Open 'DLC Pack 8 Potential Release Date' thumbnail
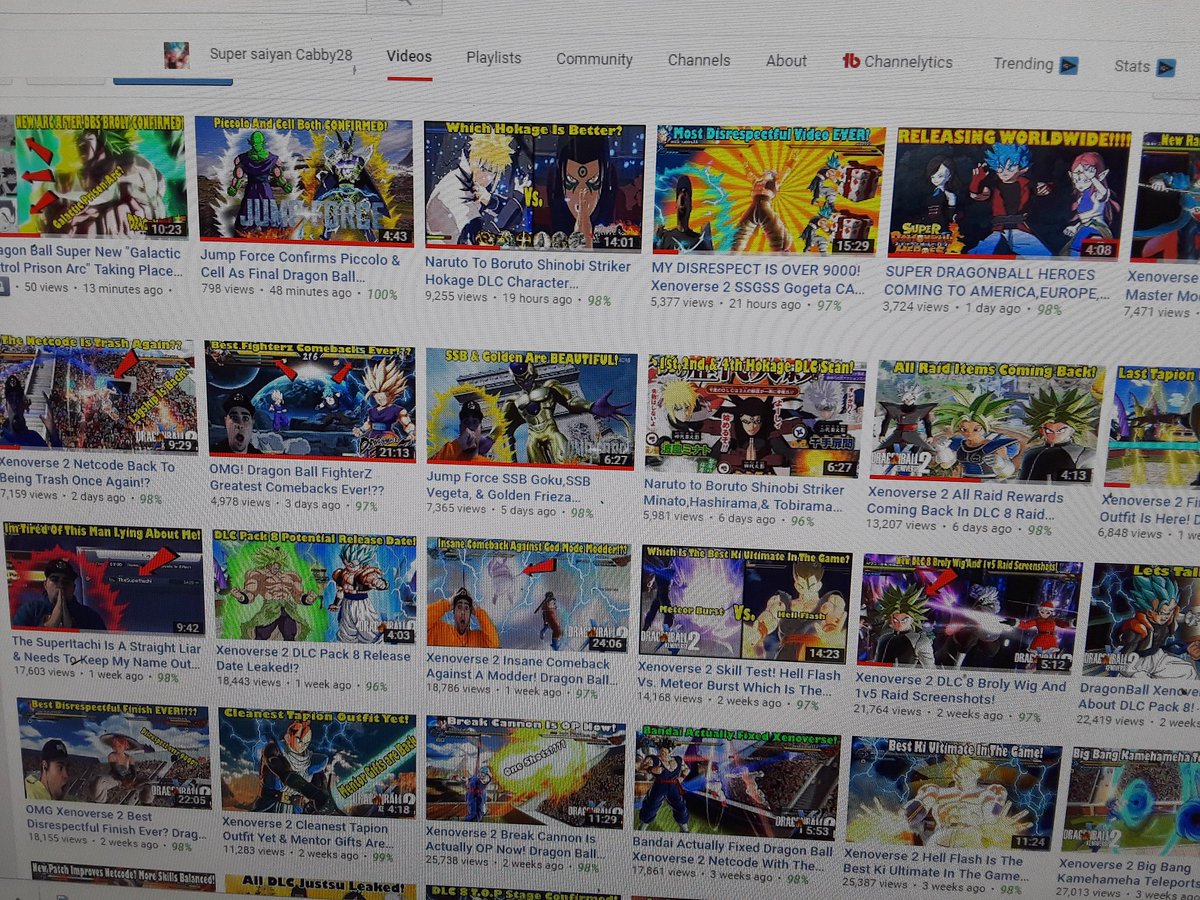This screenshot has height=900, width=1200. 313,585
